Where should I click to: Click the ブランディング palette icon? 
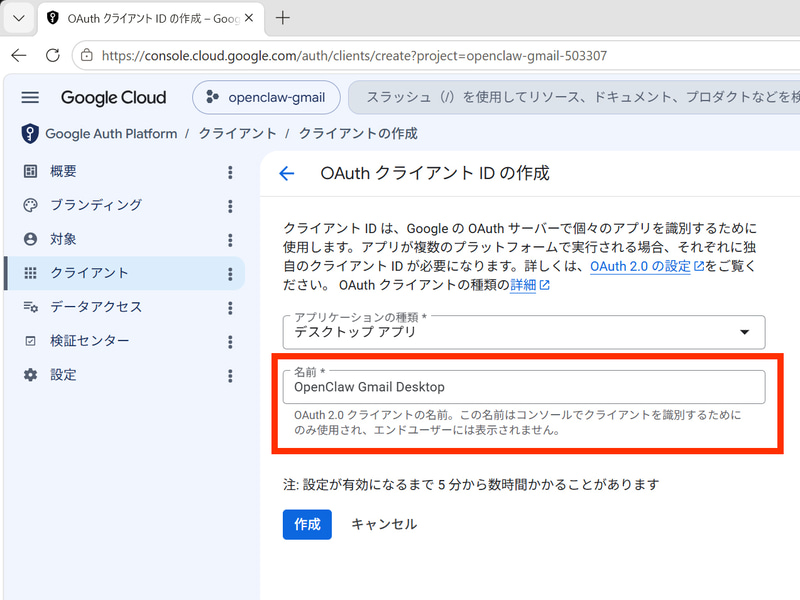[x=30, y=205]
